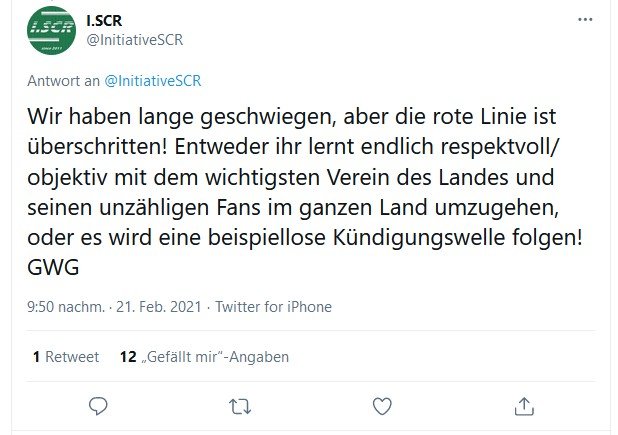Share the tweet via upload arrow icon
The image size is (618, 435).
point(524,406)
